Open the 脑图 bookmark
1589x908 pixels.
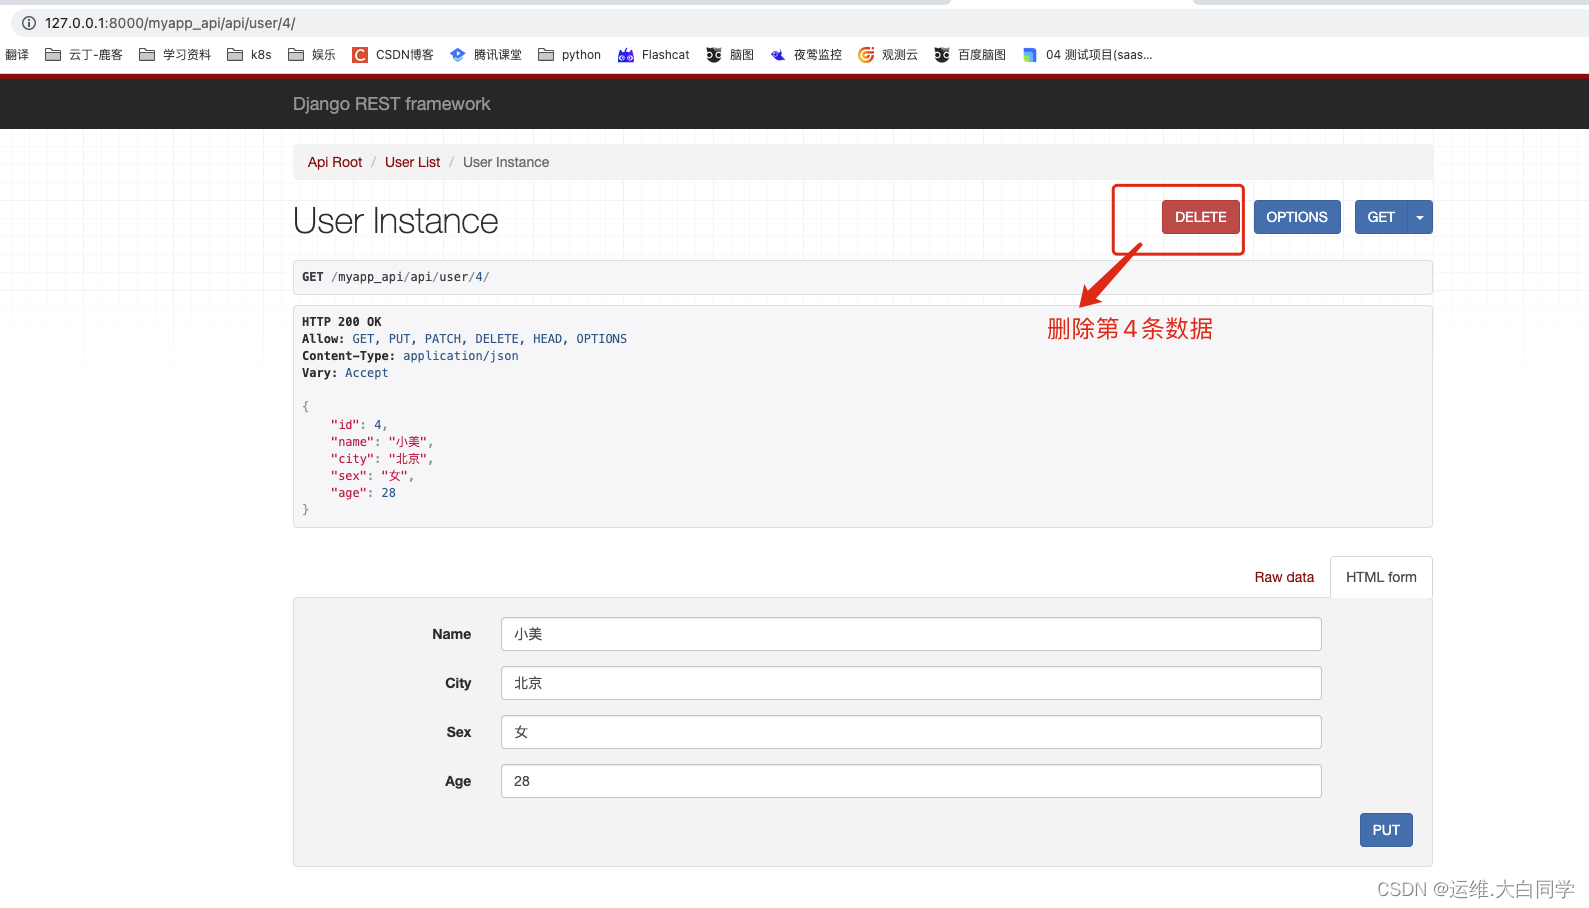(730, 55)
